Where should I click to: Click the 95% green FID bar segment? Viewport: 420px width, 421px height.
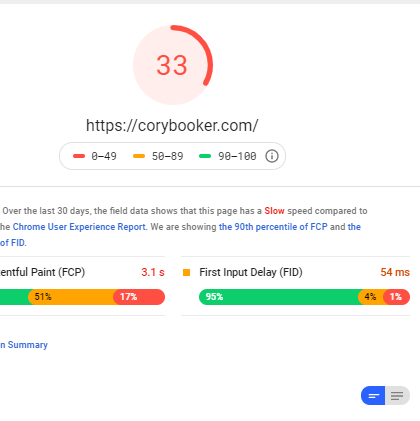coord(279,297)
